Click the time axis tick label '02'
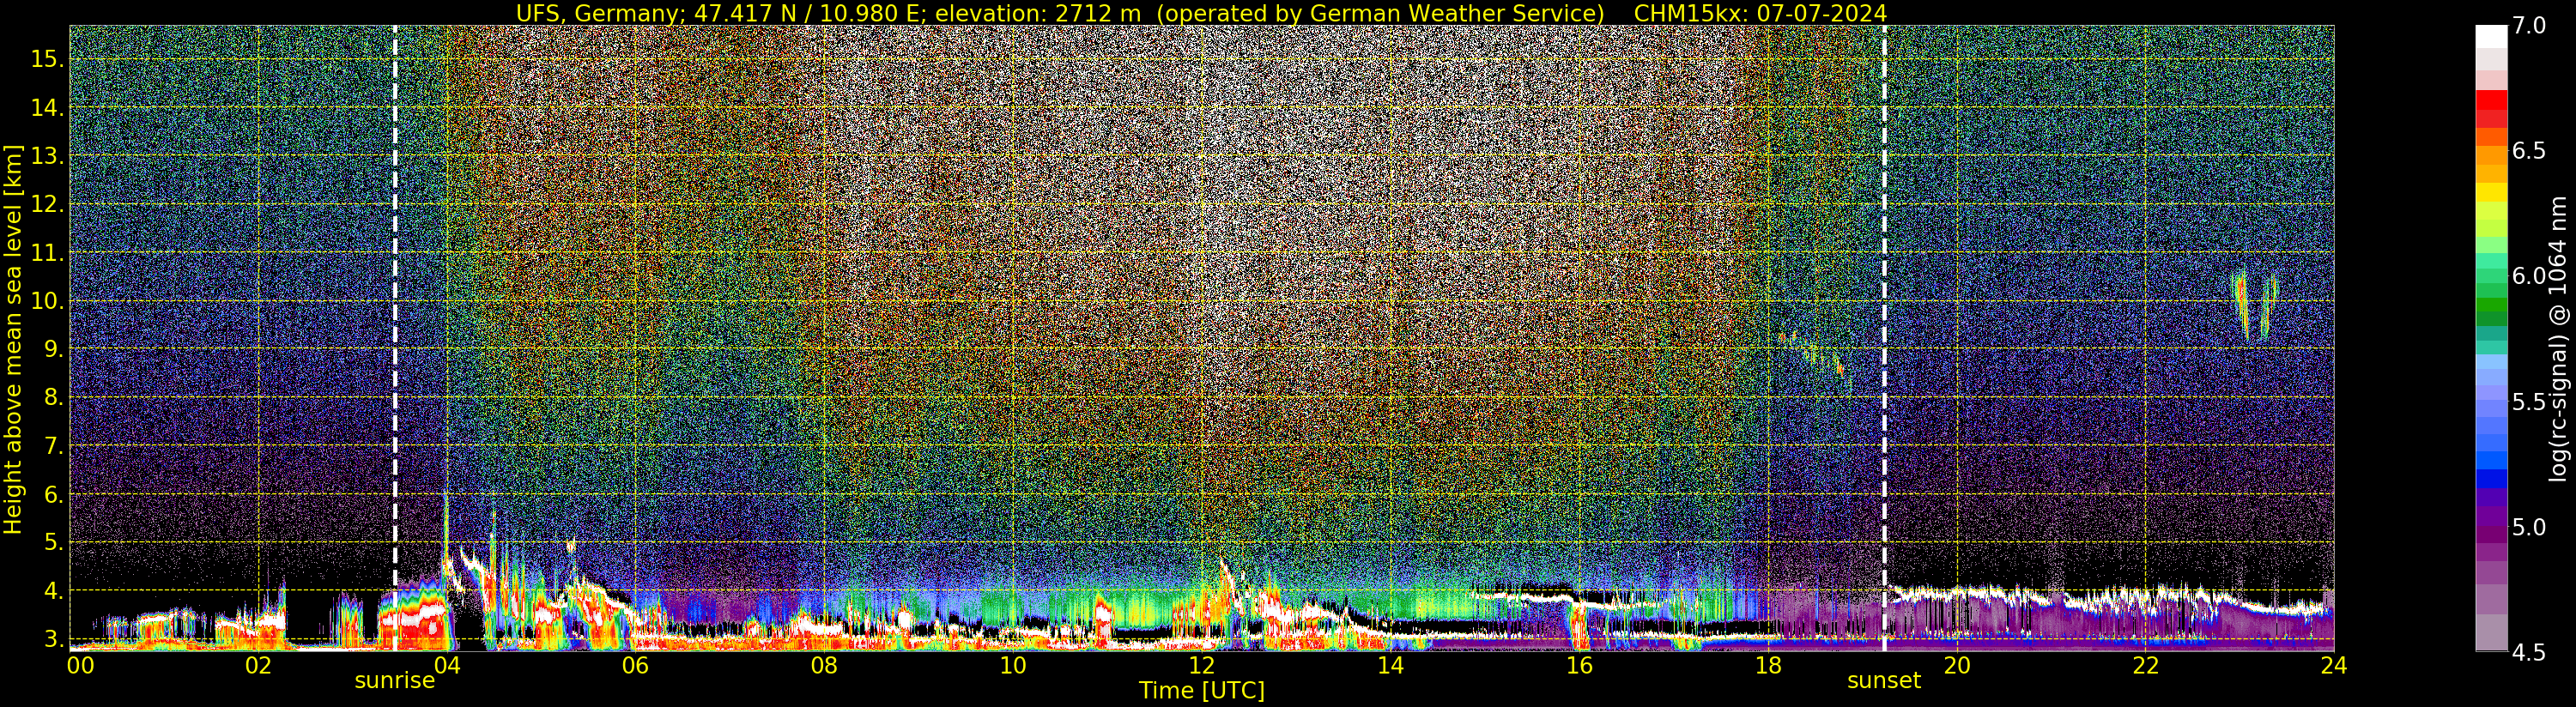2576x707 pixels. (x=258, y=665)
